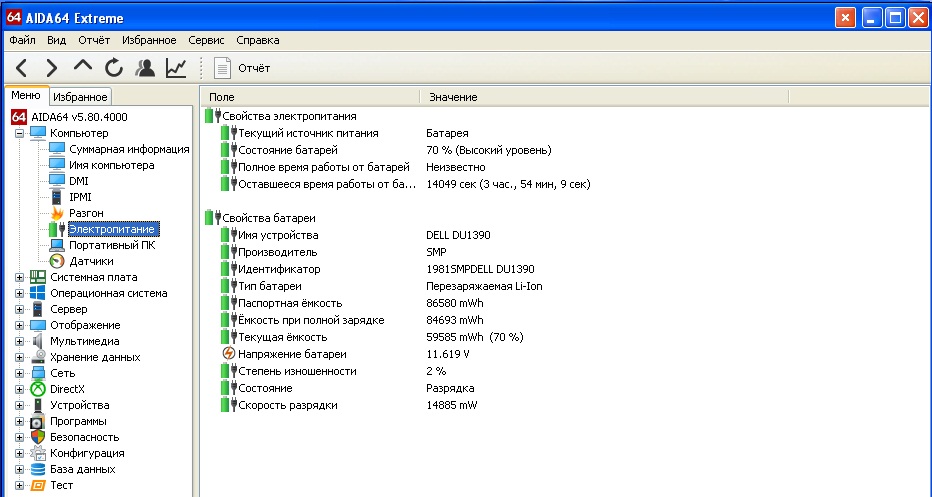Open the Файл menu
Viewport: 932px width, 497px height.
tap(22, 40)
